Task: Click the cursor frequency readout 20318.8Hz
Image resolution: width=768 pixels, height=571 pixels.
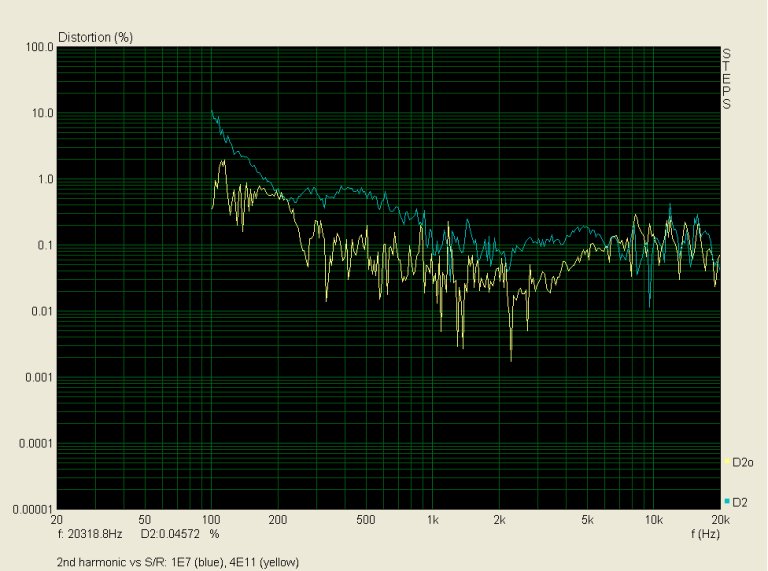Action: (95, 534)
